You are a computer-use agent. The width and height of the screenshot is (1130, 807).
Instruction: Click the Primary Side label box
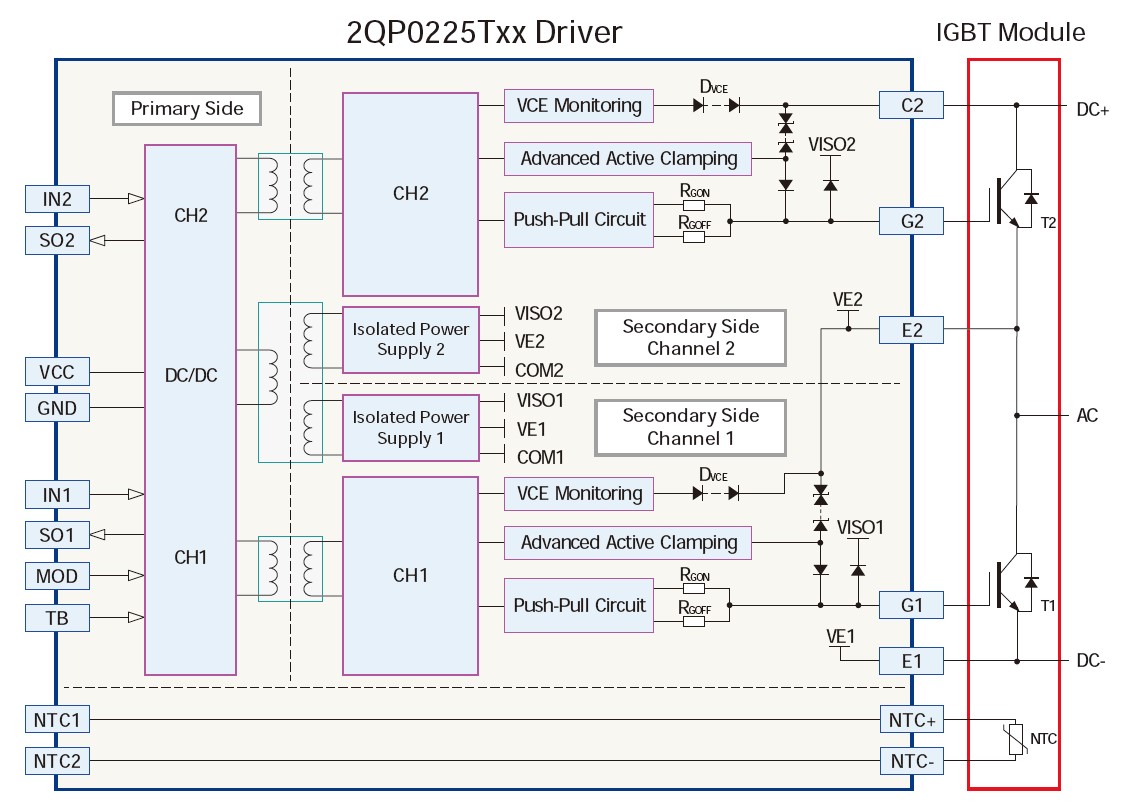coord(186,109)
